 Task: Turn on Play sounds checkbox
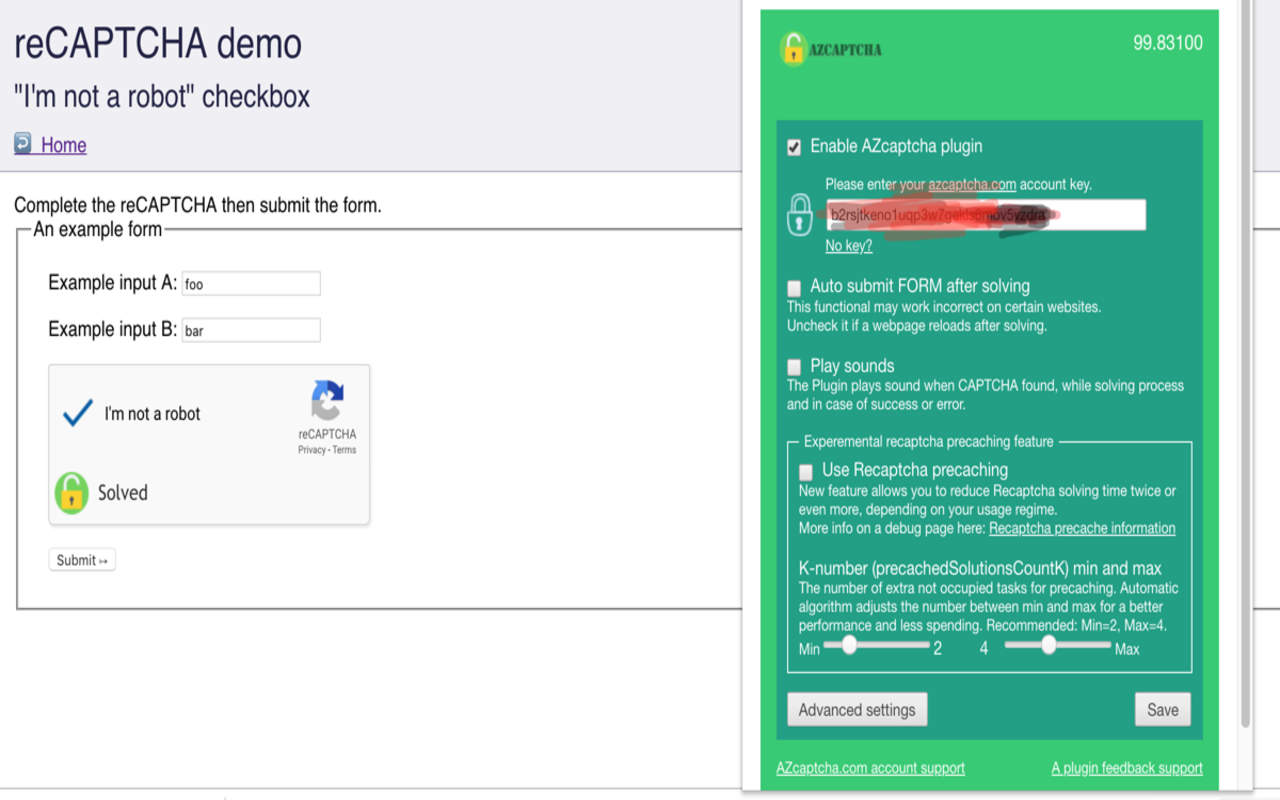point(794,367)
